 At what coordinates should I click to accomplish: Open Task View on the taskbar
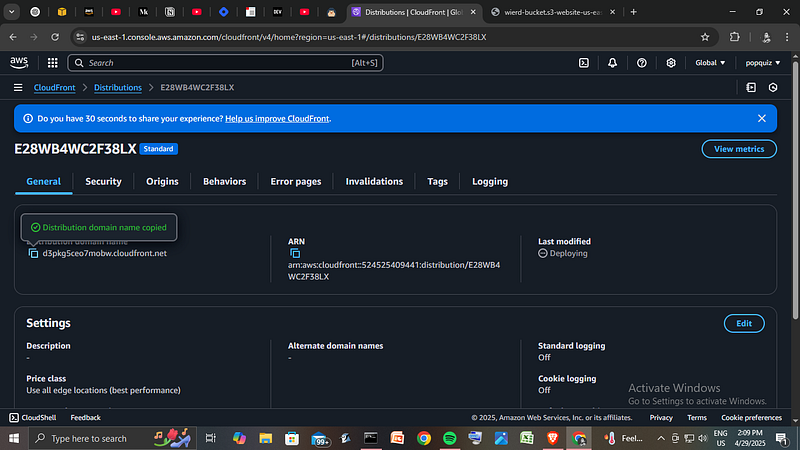pos(210,438)
